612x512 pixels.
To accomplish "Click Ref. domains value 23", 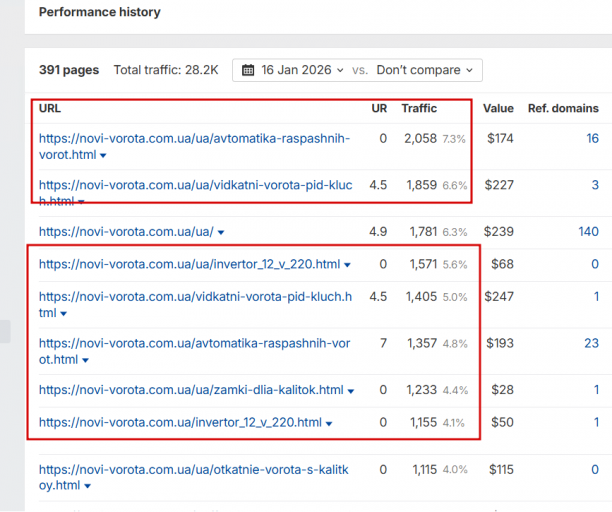I will coord(591,343).
